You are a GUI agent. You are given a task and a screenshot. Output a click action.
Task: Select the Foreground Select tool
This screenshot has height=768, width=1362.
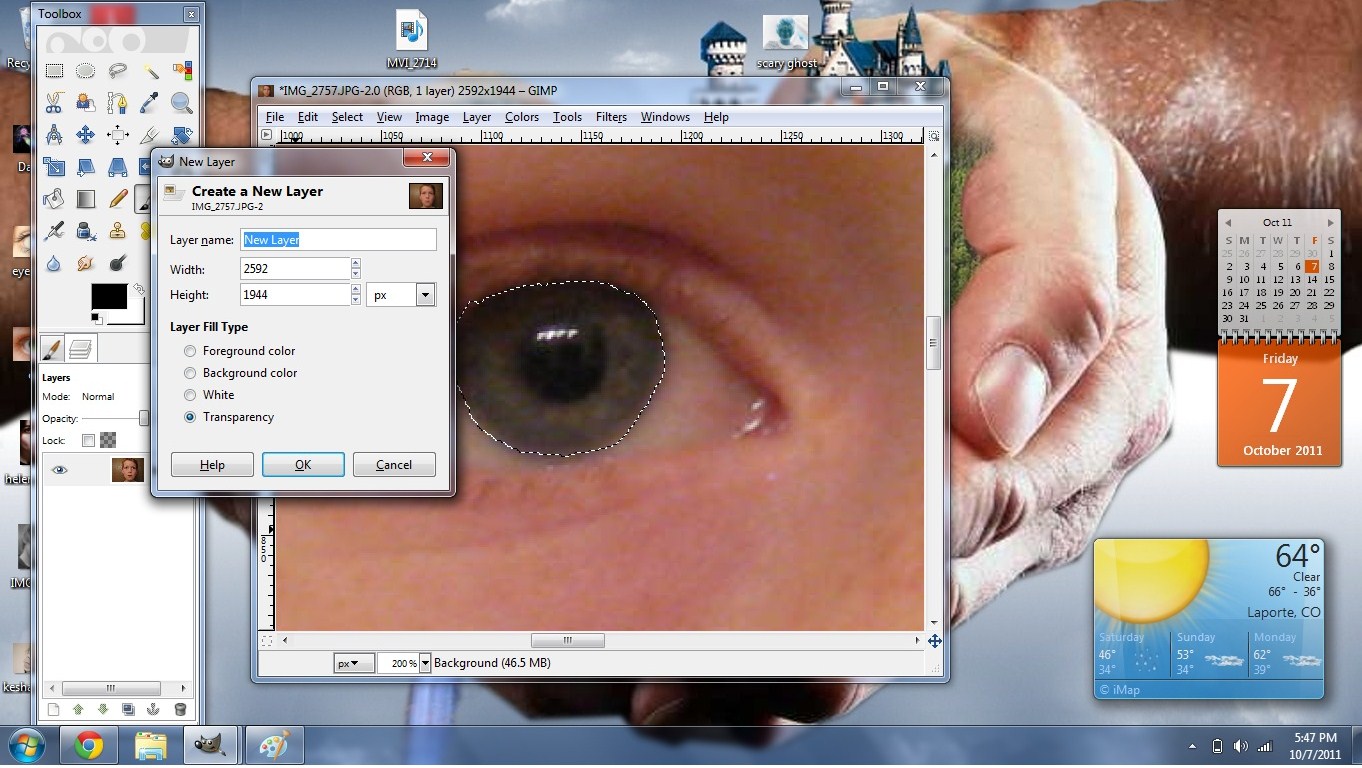(x=86, y=103)
